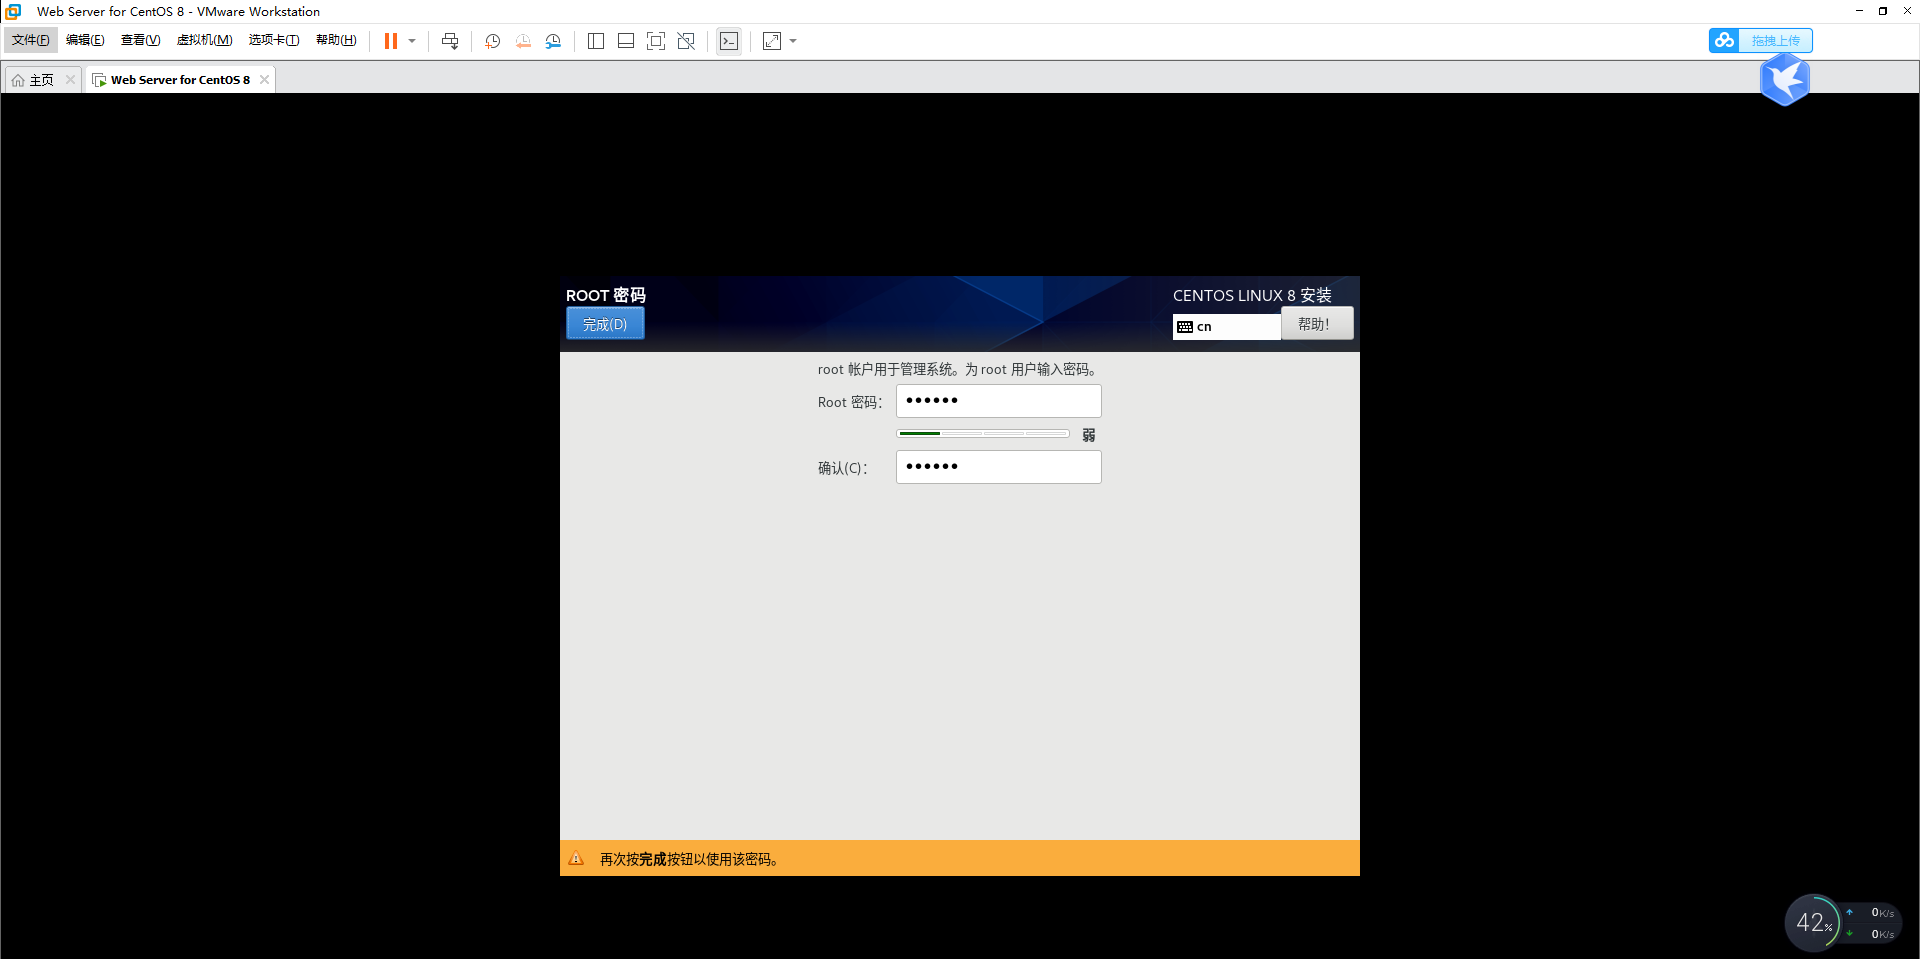Open the 虚拟机(M) menu
This screenshot has height=959, width=1920.
[x=204, y=40]
